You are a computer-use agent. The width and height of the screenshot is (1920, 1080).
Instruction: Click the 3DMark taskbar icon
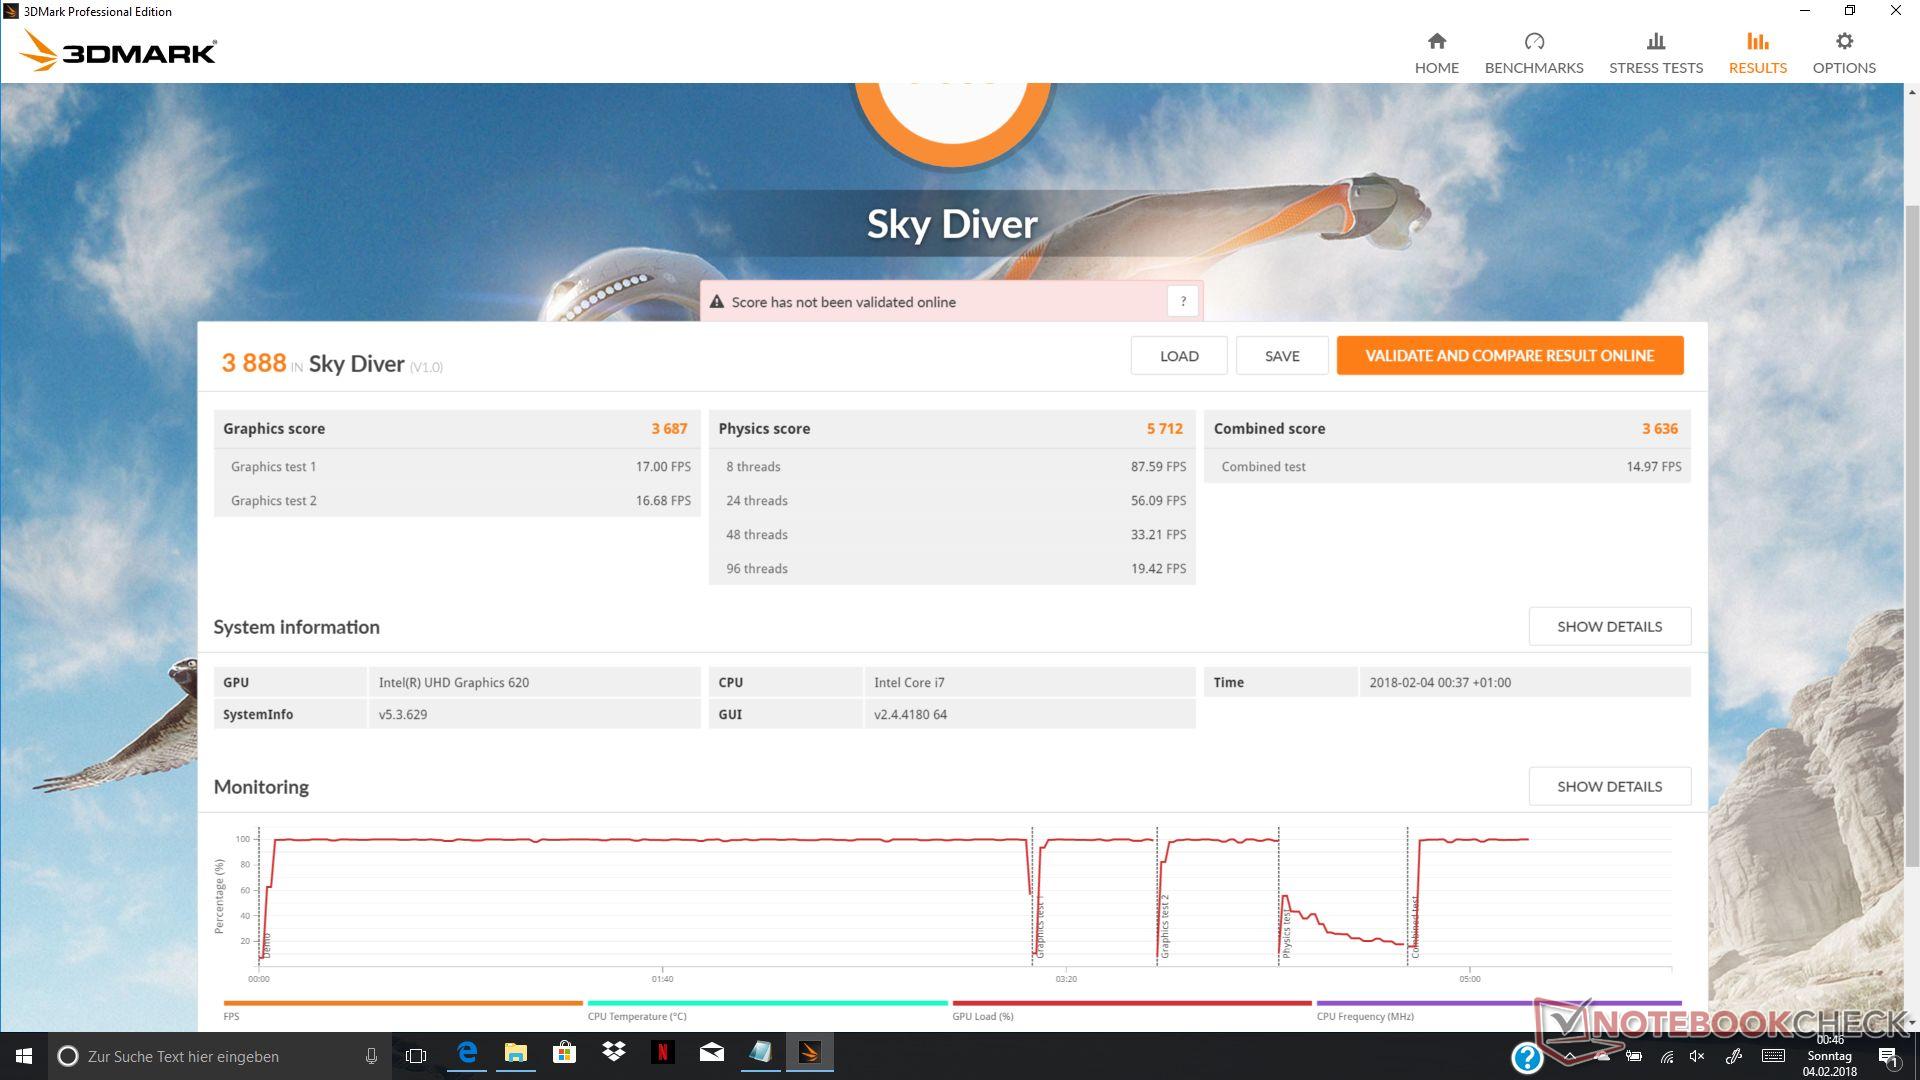(810, 1054)
